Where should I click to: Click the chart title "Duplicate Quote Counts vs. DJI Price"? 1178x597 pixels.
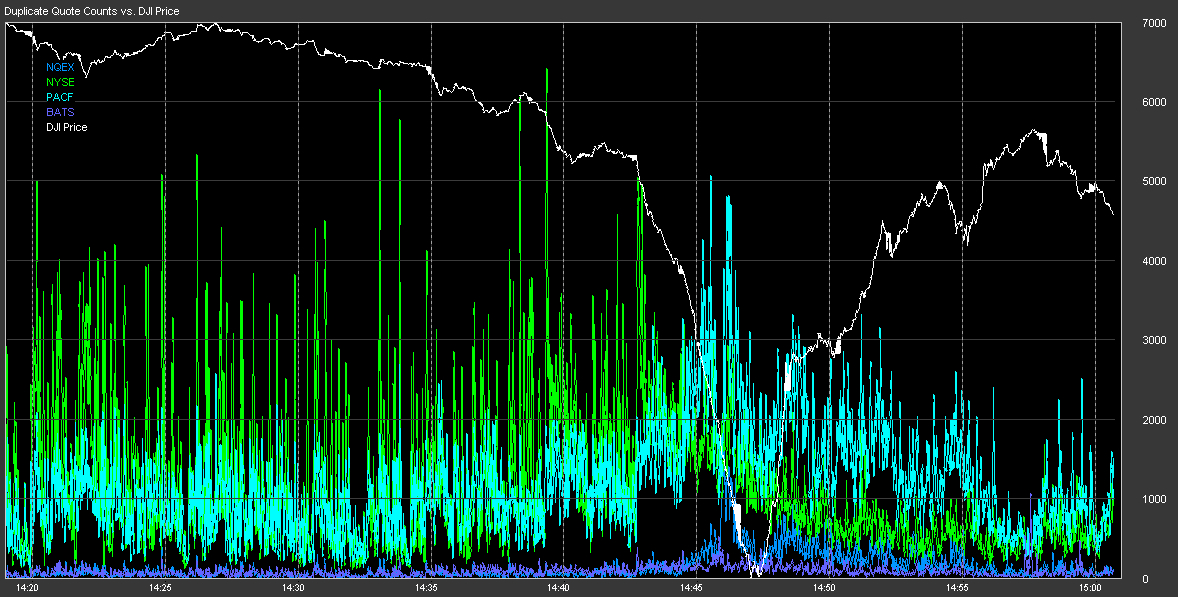[92, 11]
